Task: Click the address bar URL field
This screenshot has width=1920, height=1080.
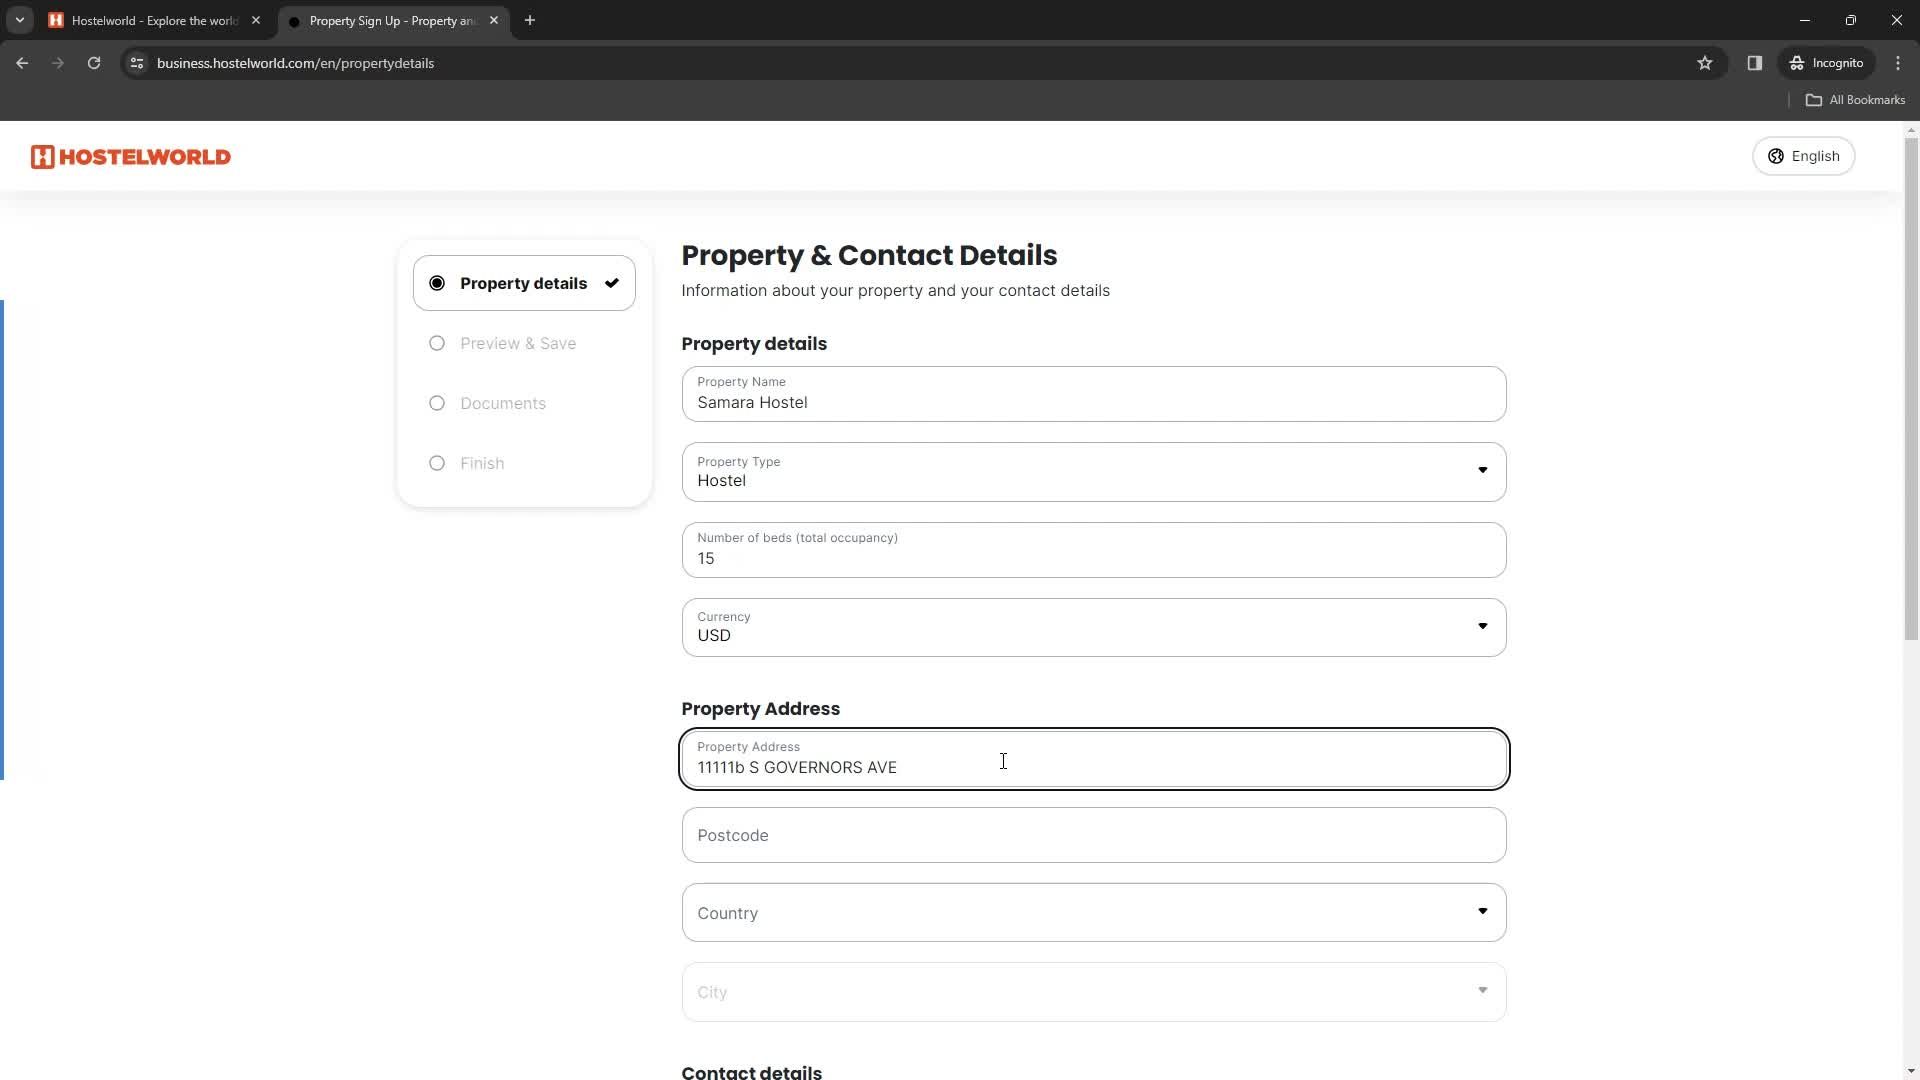Action: pos(295,62)
